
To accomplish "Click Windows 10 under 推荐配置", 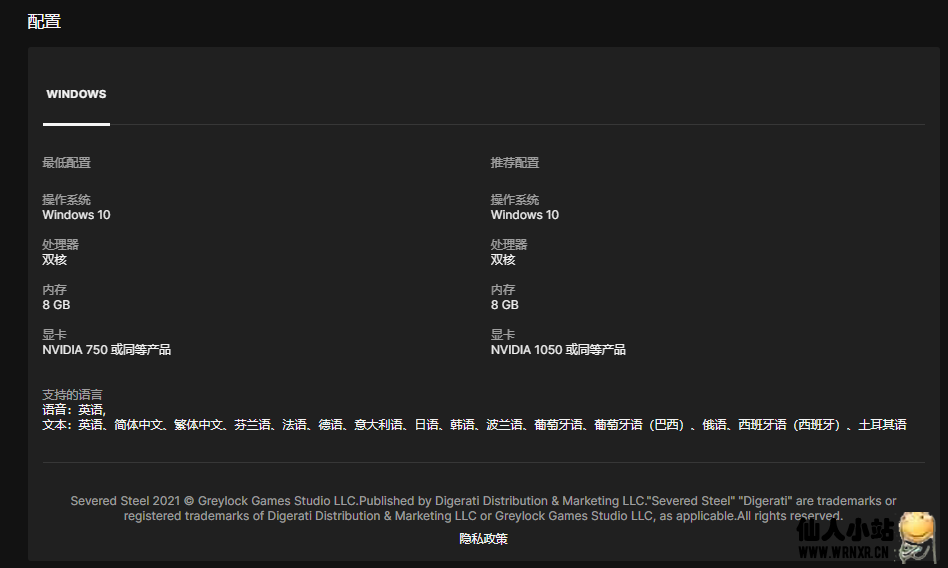I will (524, 215).
